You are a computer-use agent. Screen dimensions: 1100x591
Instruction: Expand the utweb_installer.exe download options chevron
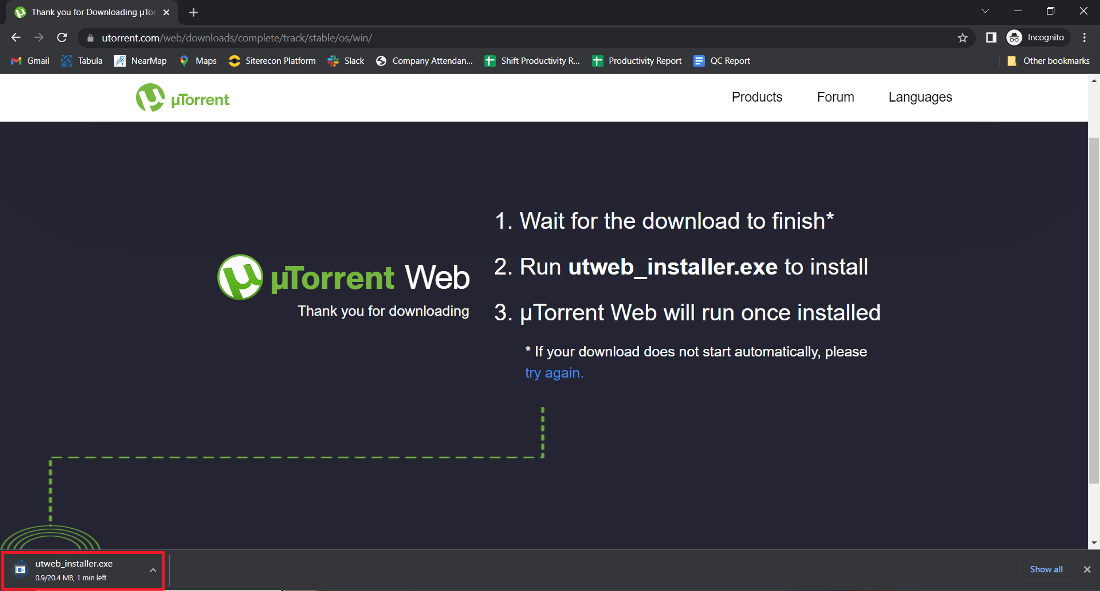(x=153, y=570)
